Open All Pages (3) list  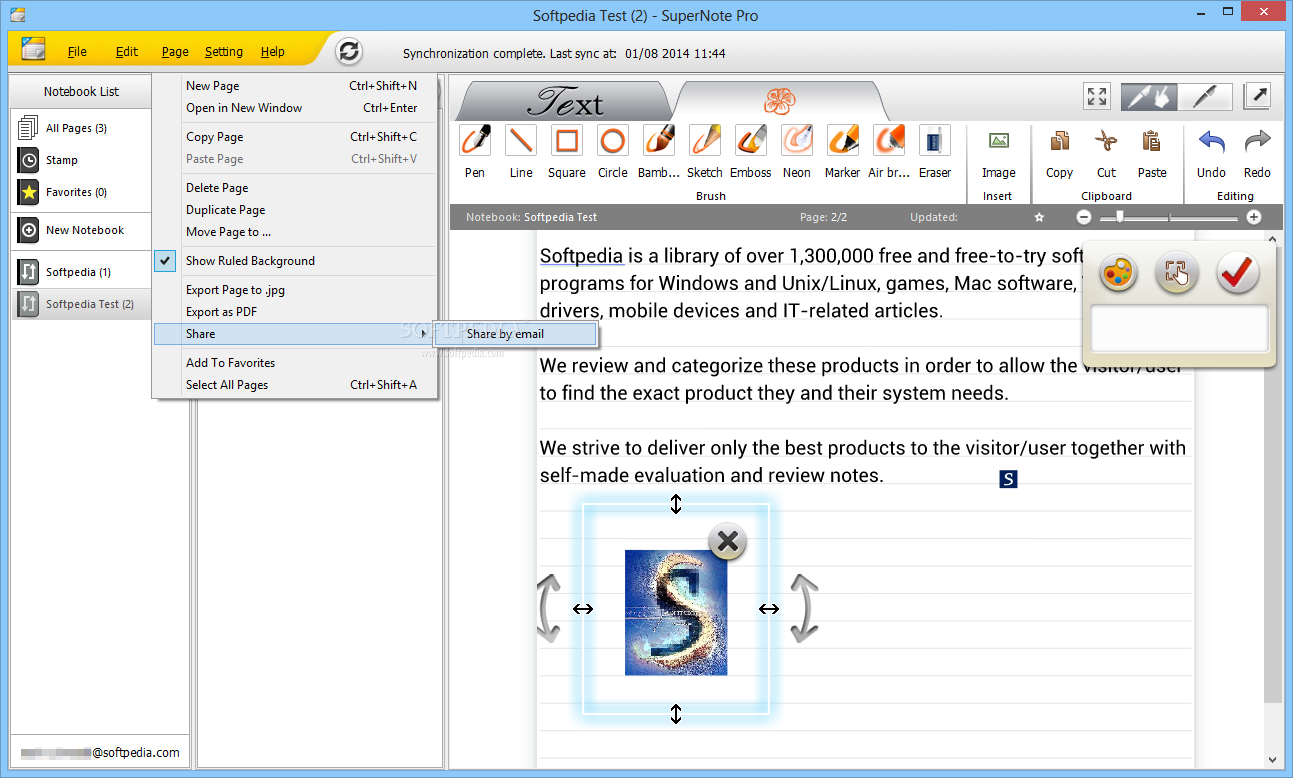82,128
